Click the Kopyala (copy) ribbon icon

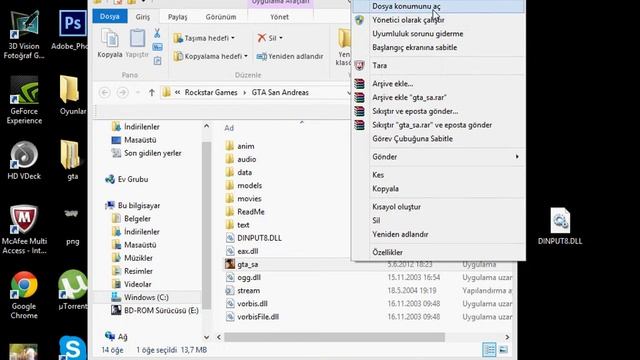pyautogui.click(x=109, y=43)
